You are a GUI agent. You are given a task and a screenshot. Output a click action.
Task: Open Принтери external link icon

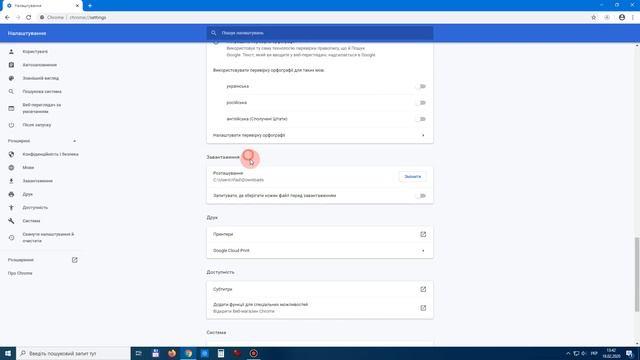coord(423,234)
